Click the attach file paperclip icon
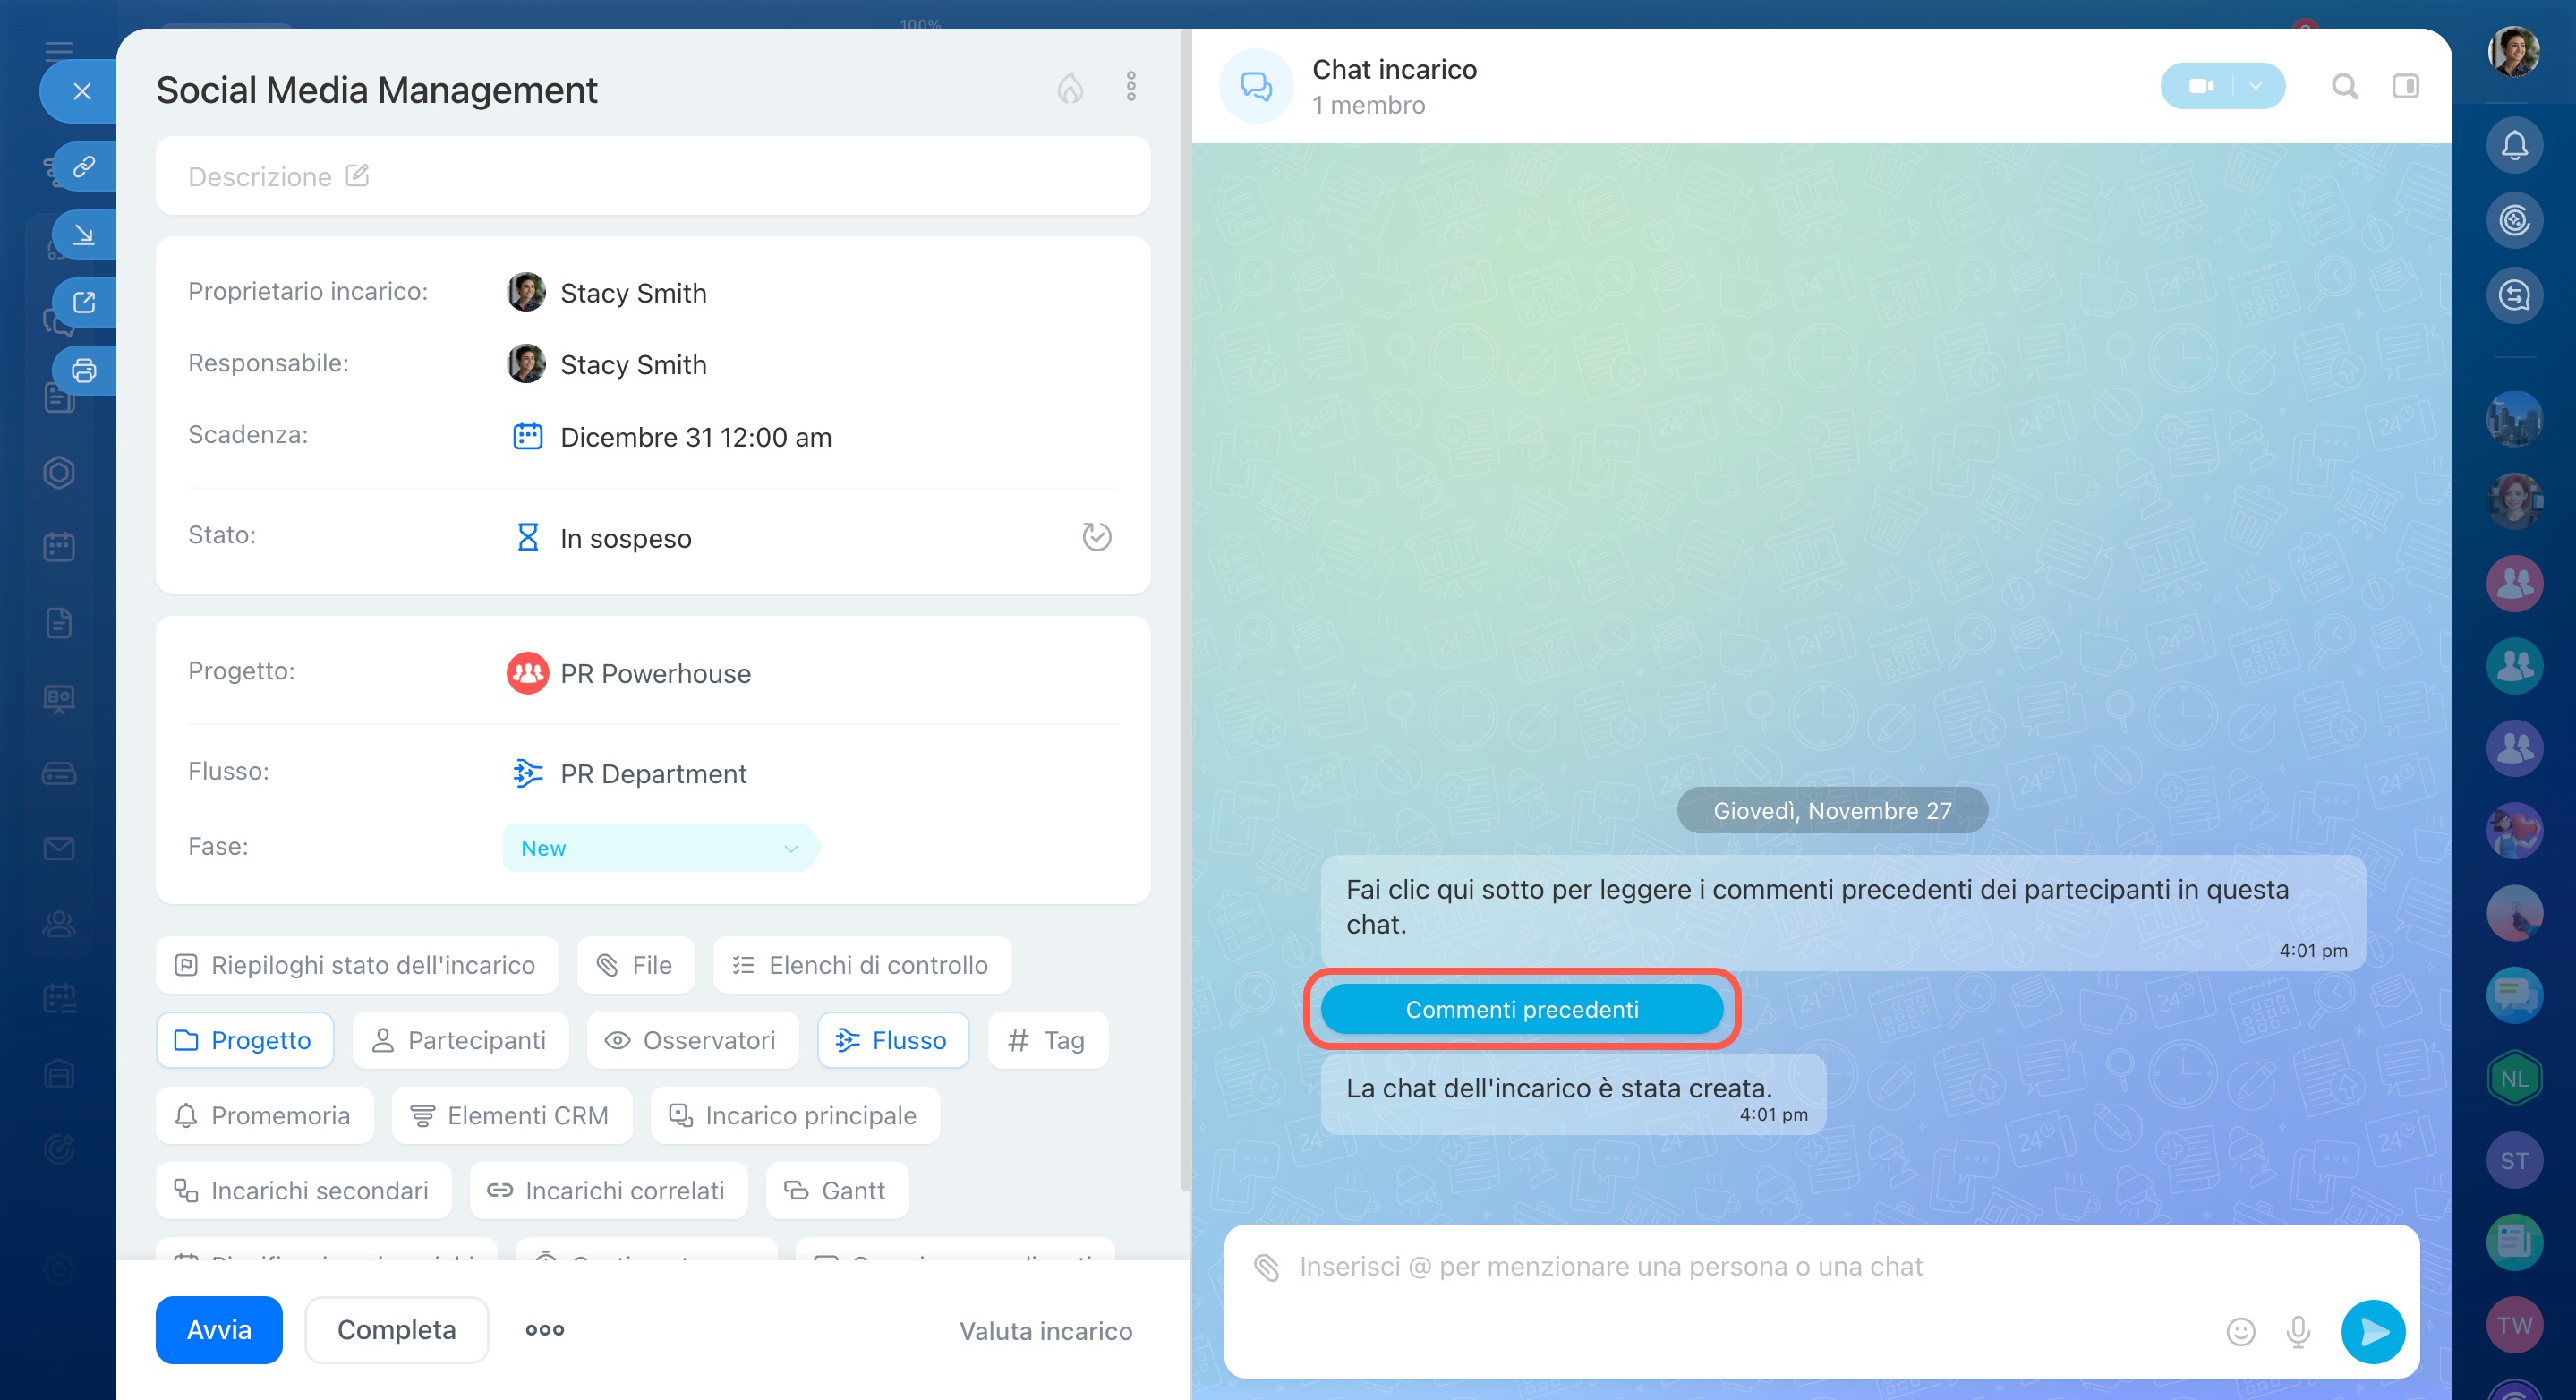This screenshot has width=2576, height=1400. [x=1266, y=1267]
